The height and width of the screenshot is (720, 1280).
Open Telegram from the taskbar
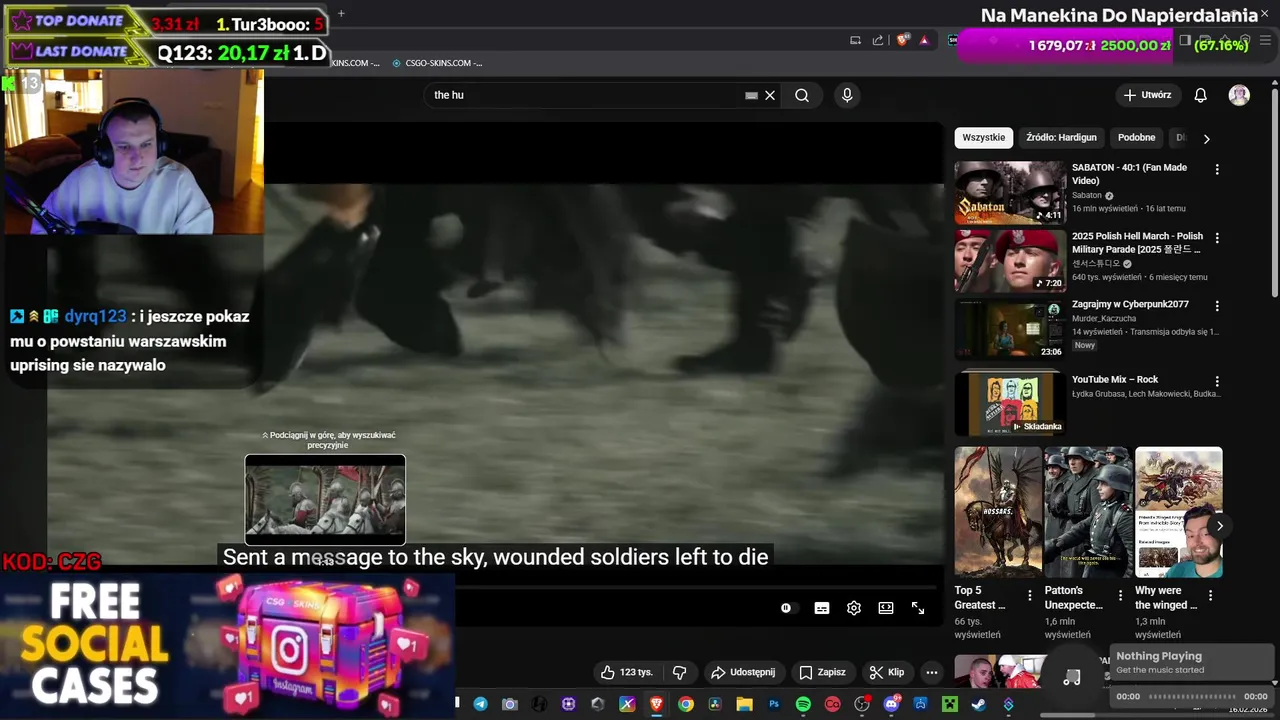(x=481, y=704)
